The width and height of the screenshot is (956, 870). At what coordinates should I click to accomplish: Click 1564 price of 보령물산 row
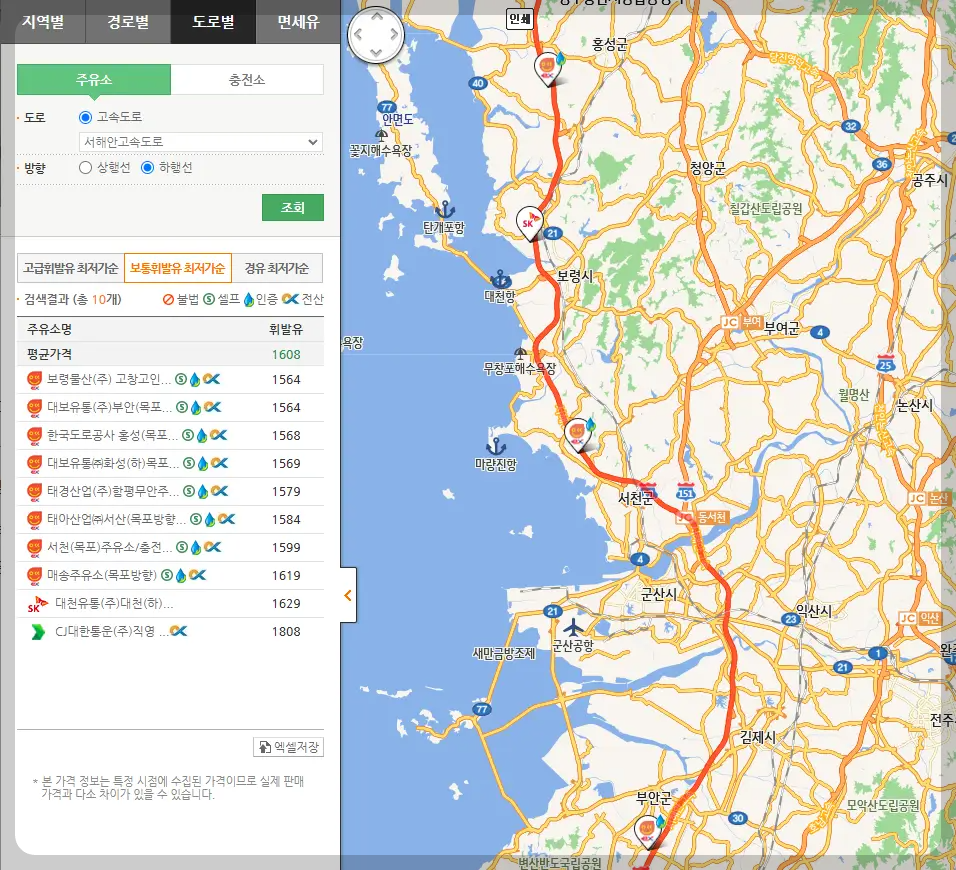(x=286, y=380)
